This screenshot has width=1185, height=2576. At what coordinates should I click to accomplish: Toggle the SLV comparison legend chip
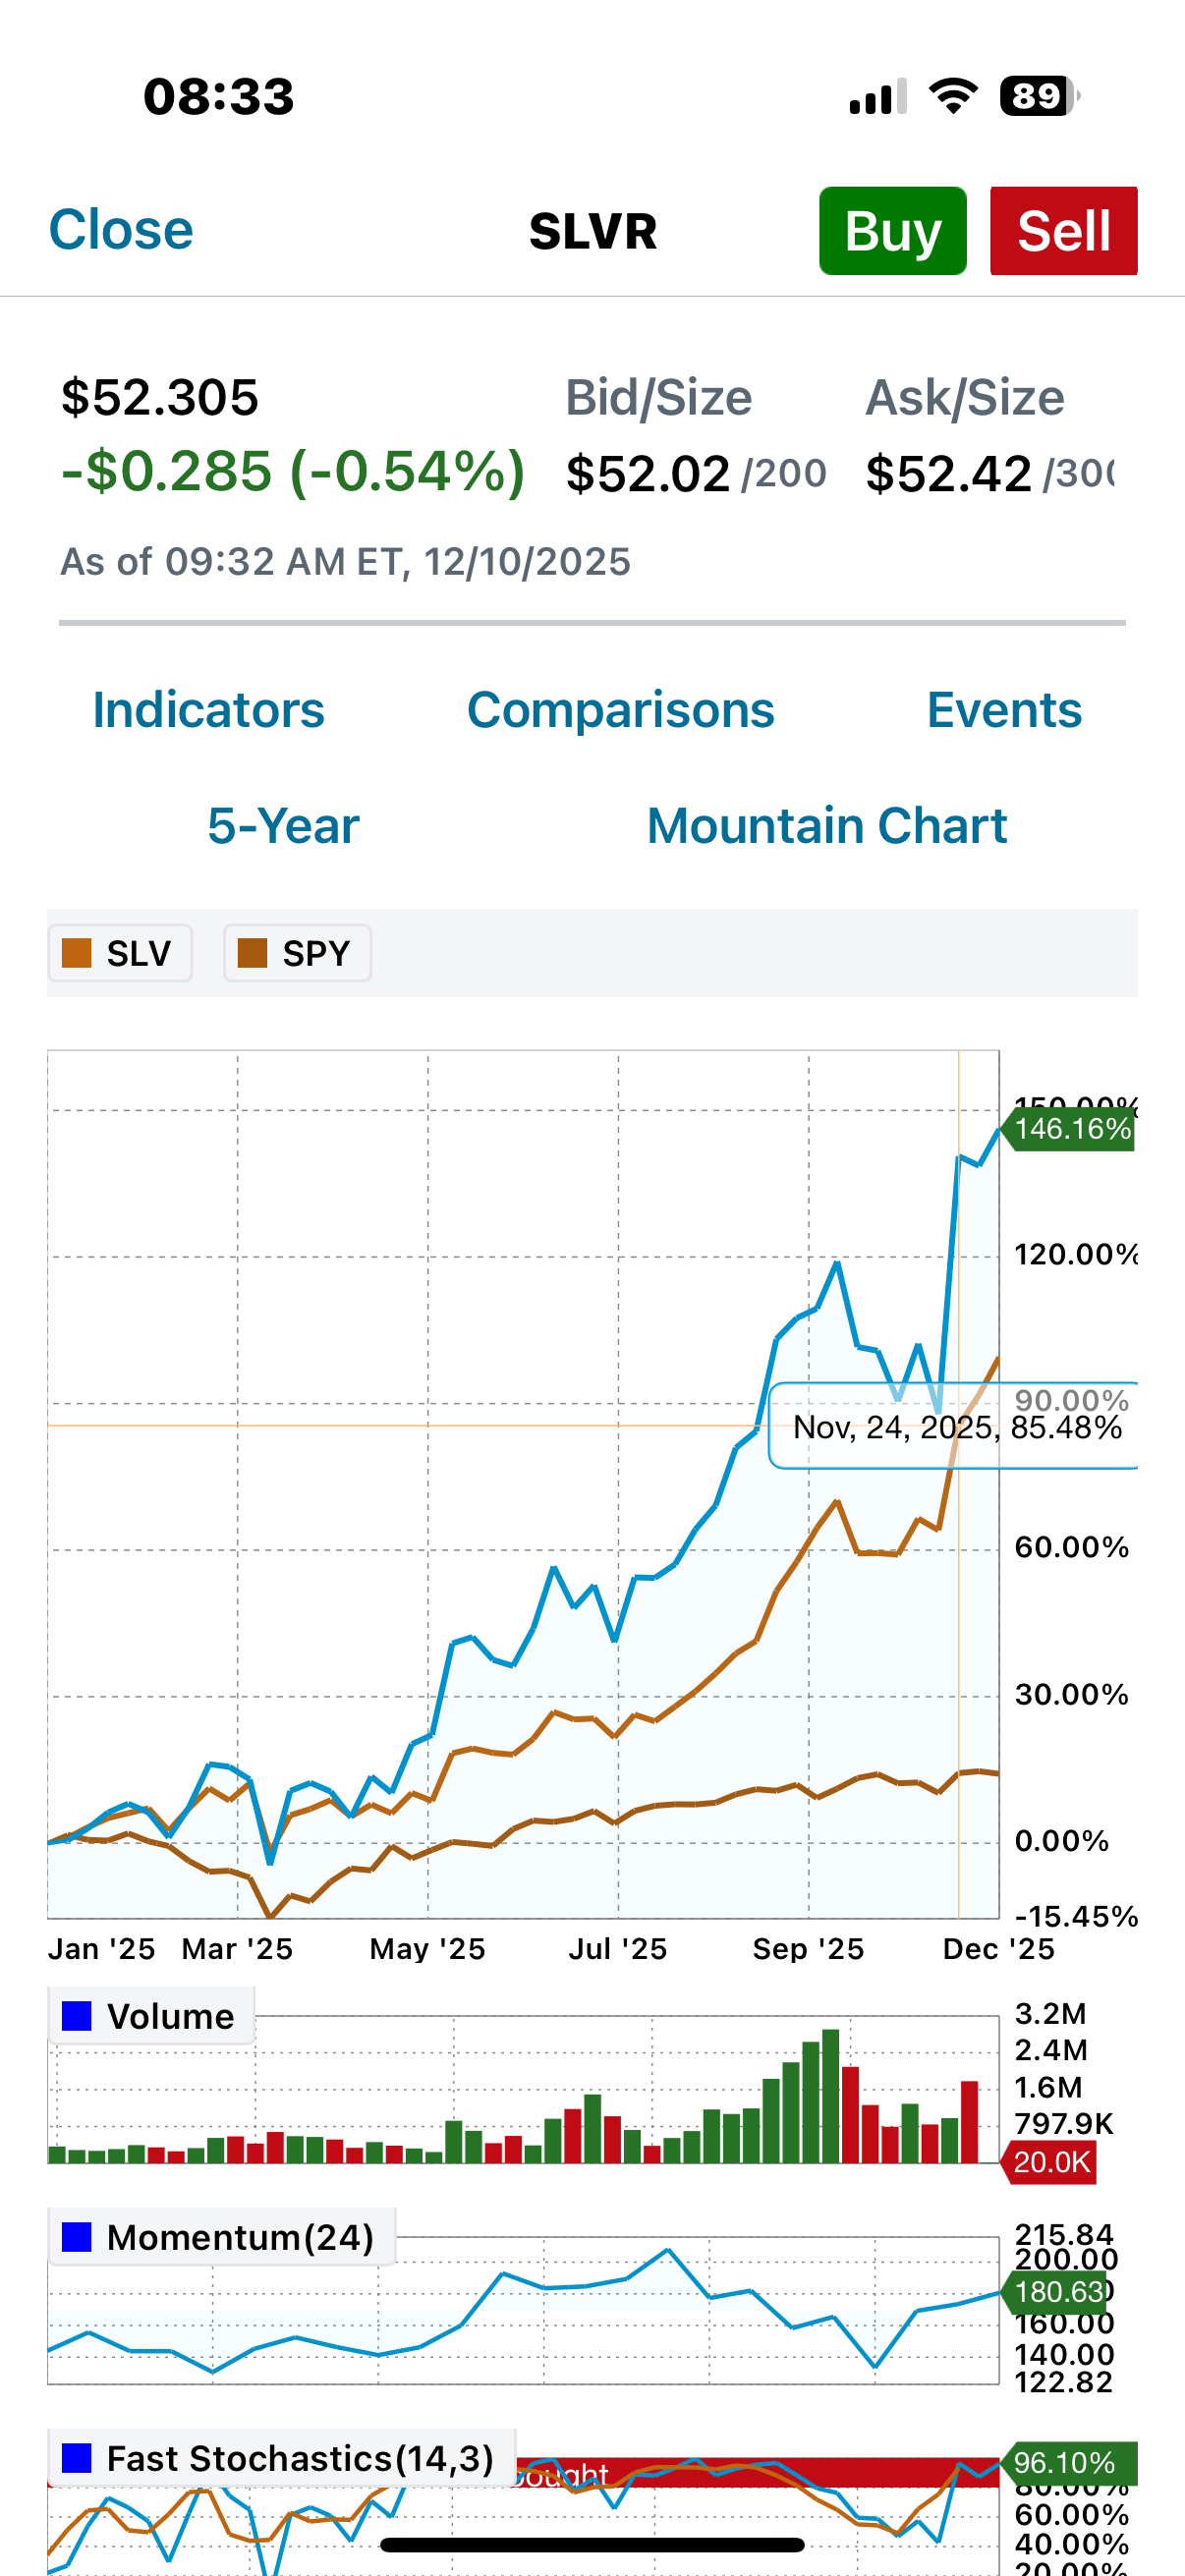pos(120,953)
